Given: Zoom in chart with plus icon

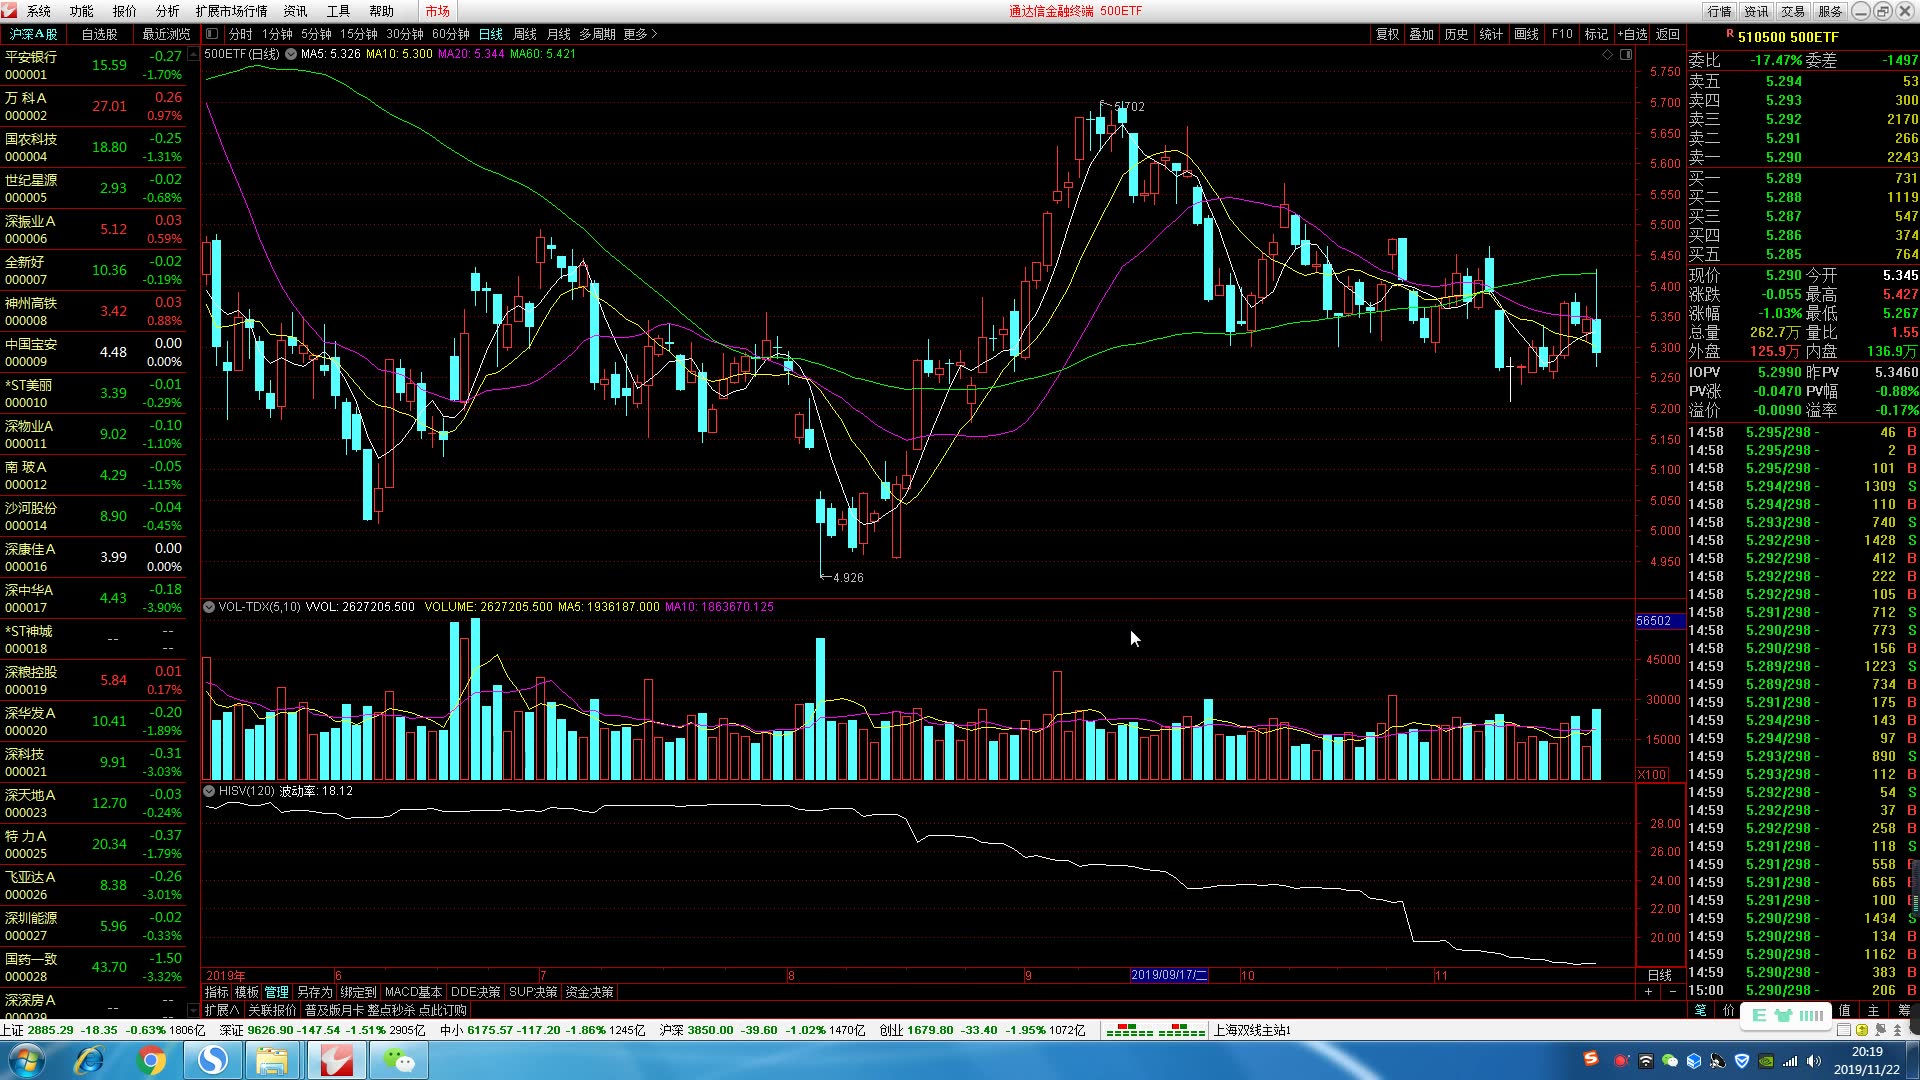Looking at the screenshot, I should 1648,992.
